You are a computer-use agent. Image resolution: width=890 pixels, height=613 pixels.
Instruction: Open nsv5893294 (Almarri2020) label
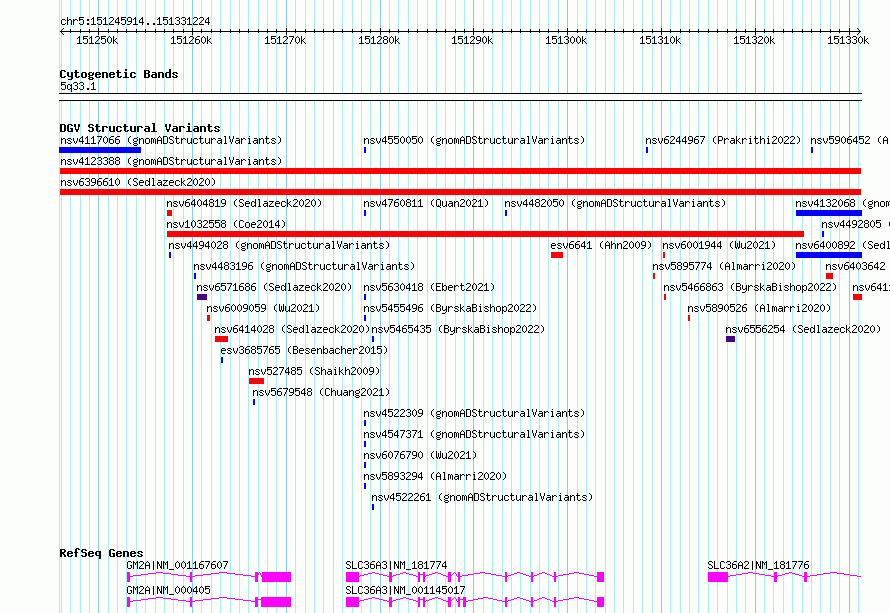click(435, 476)
